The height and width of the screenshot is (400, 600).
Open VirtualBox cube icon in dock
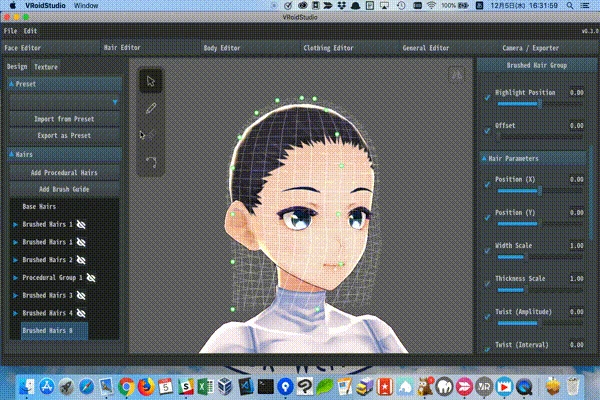point(225,387)
